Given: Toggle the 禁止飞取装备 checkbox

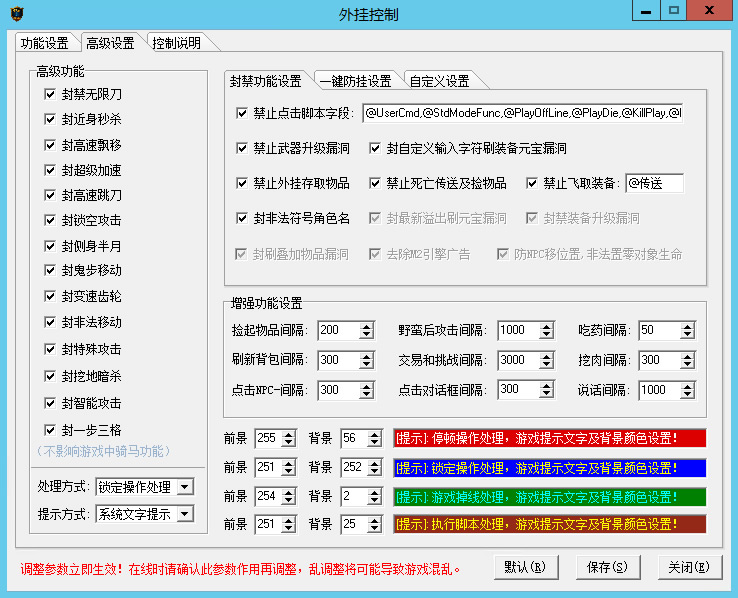Looking at the screenshot, I should (x=532, y=183).
